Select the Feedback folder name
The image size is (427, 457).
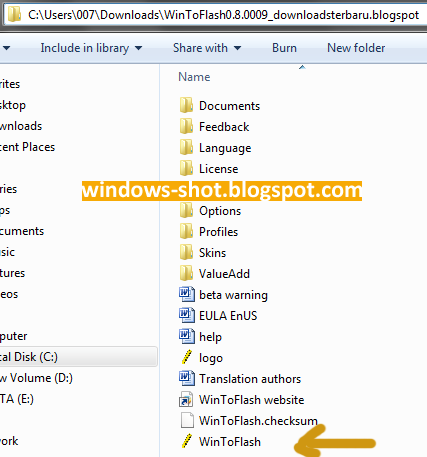coord(224,127)
